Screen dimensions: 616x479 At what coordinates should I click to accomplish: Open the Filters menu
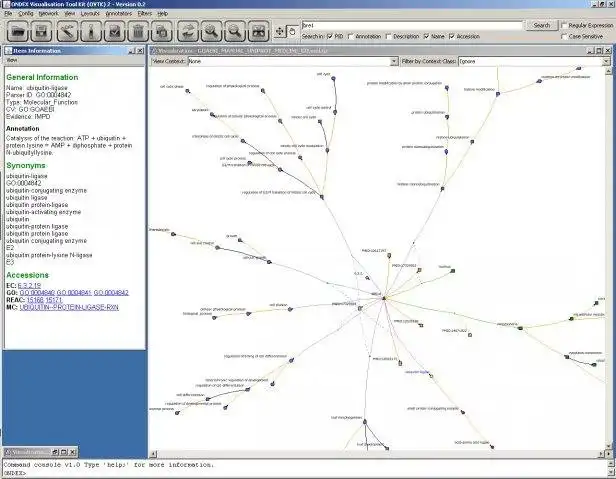tap(145, 13)
